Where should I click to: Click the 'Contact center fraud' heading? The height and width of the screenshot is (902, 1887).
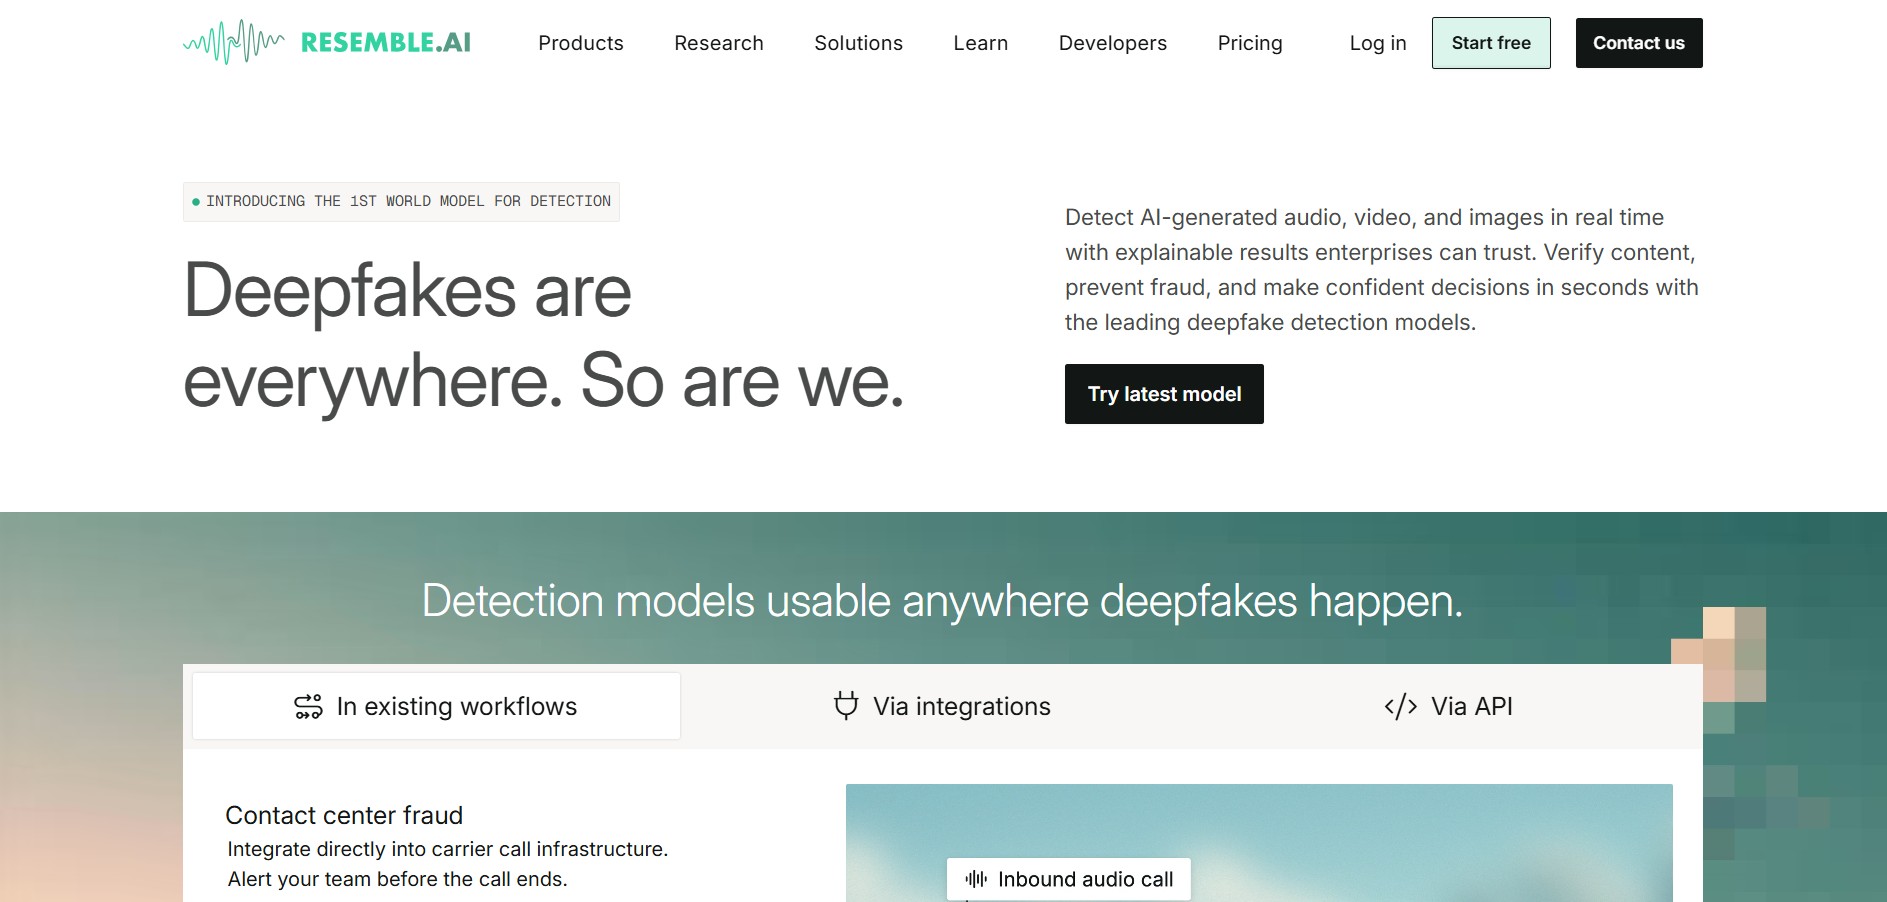click(x=344, y=815)
